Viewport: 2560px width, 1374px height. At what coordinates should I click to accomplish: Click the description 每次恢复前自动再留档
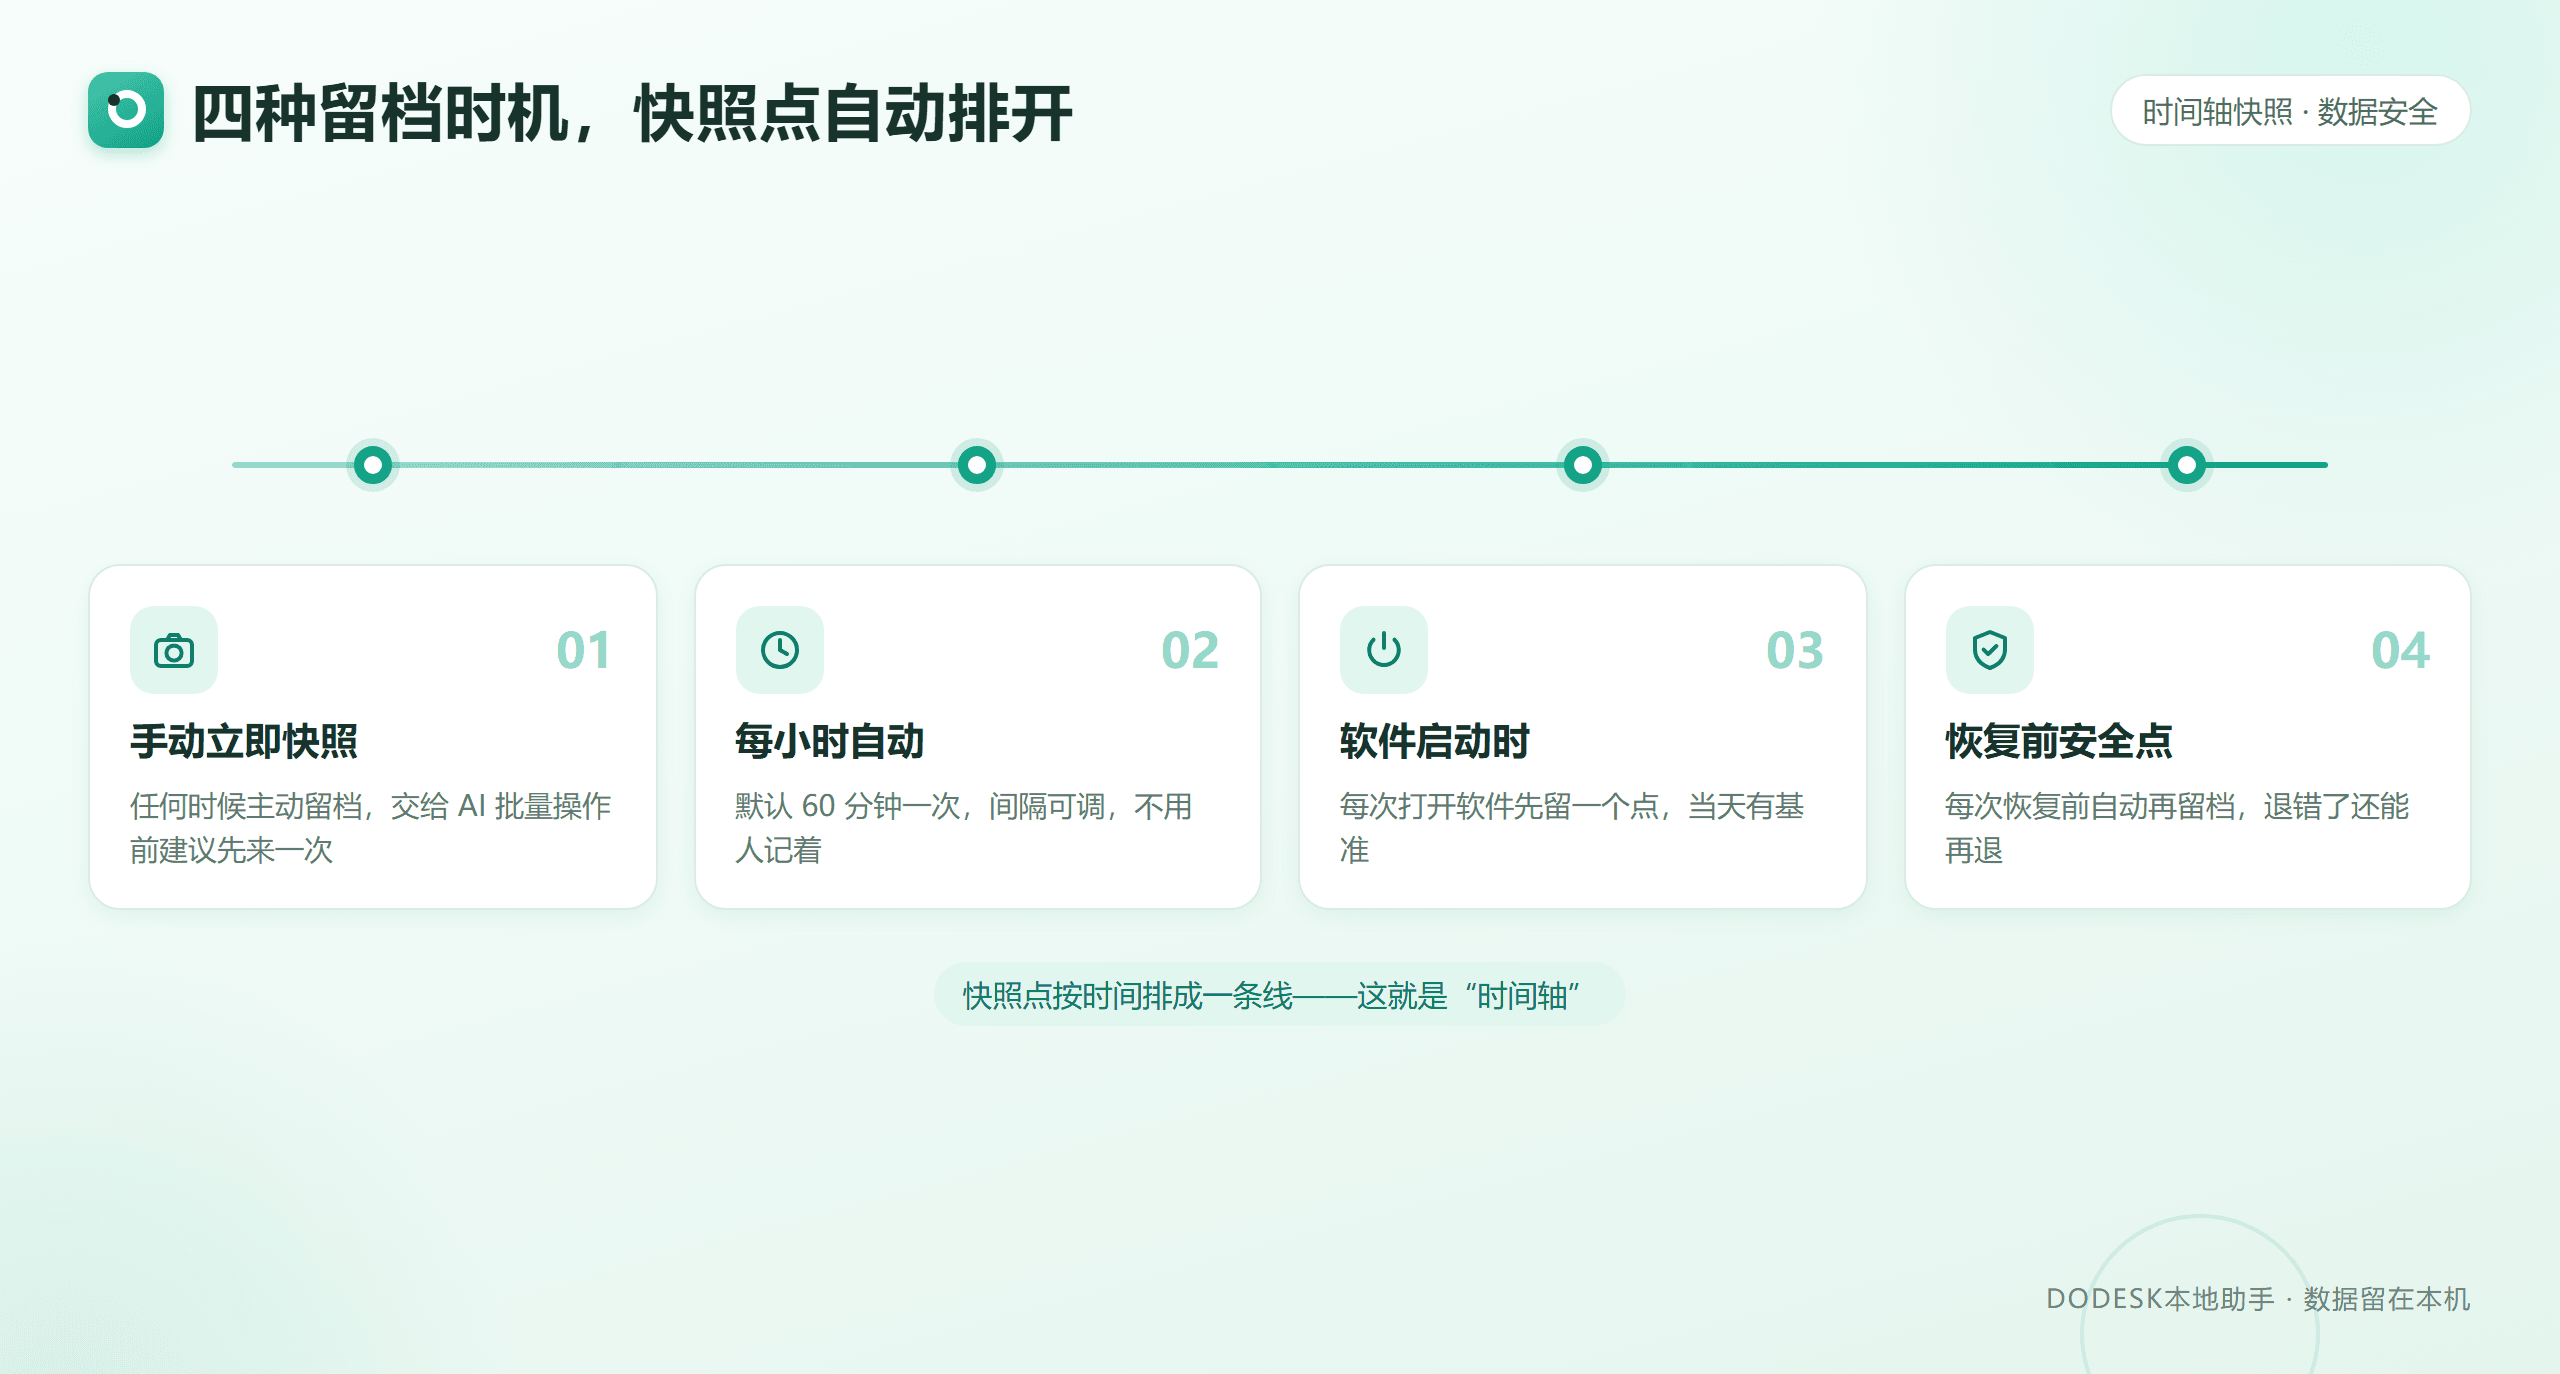coord(2177,828)
